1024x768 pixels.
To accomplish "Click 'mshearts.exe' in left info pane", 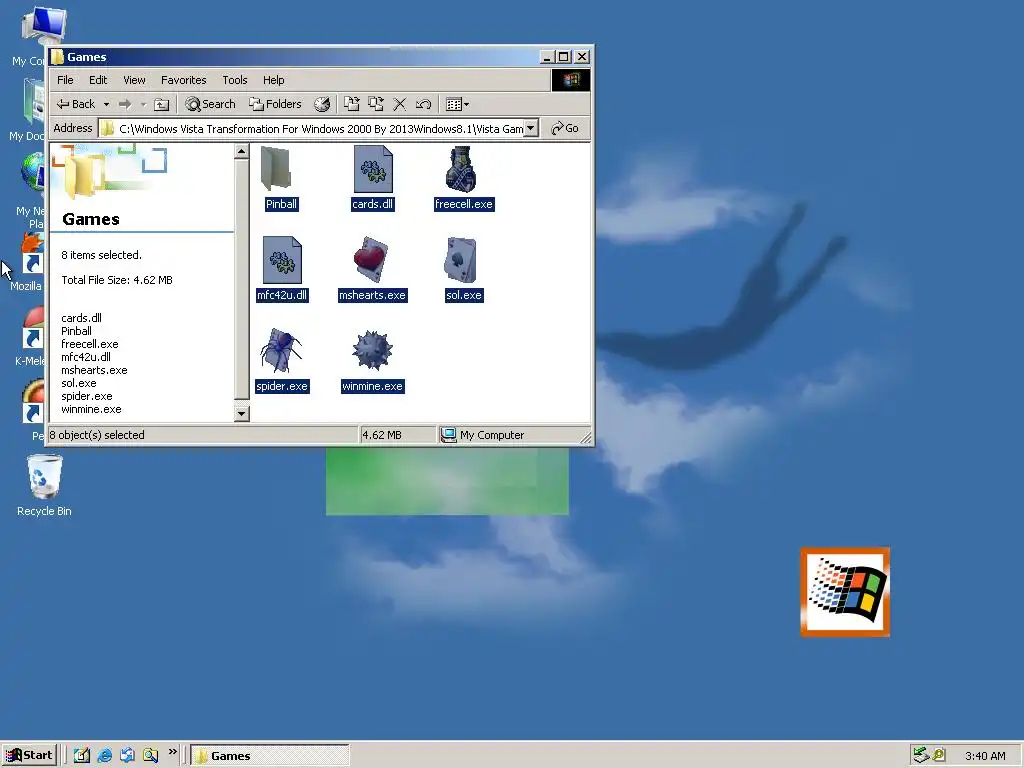I will coord(94,370).
